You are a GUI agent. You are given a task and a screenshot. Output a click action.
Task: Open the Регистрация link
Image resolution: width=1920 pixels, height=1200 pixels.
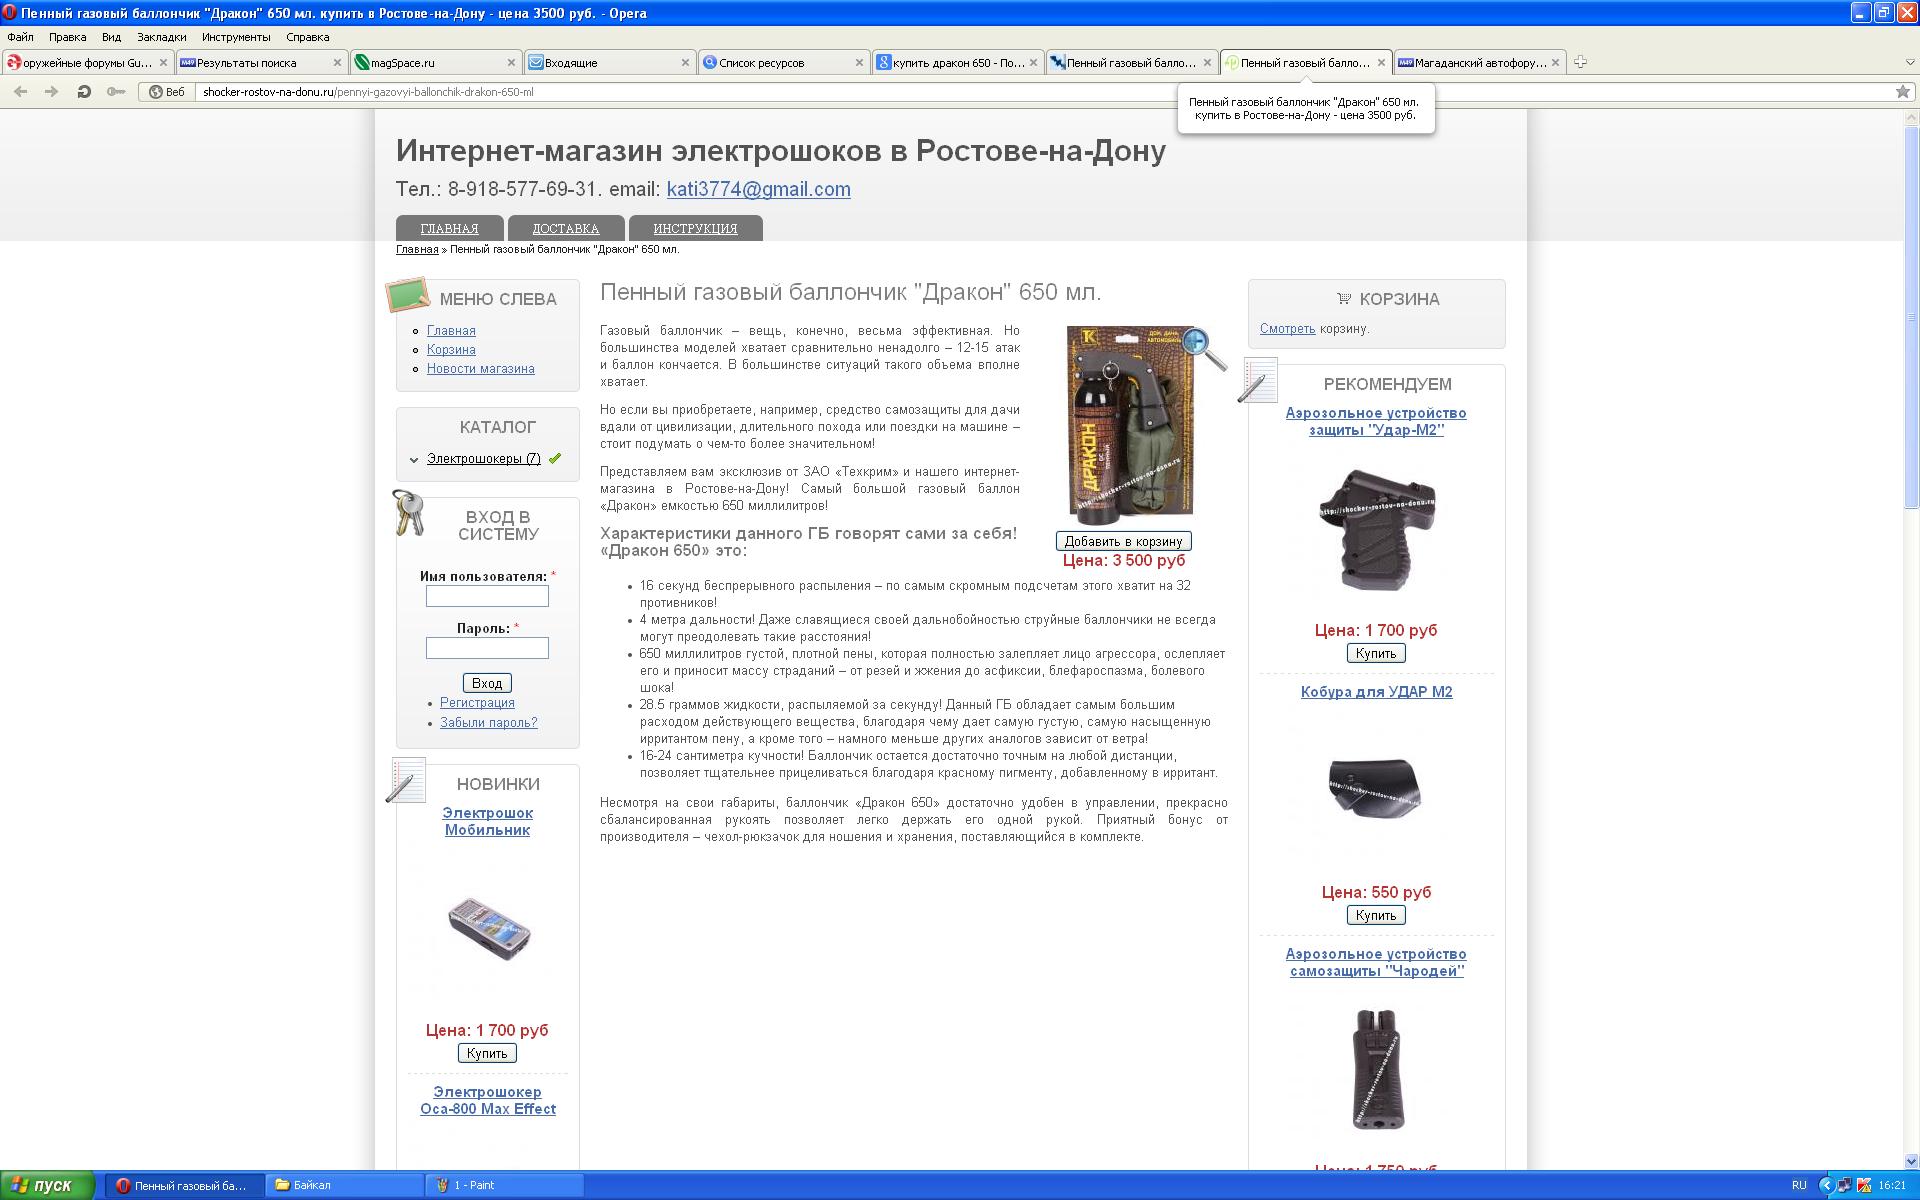[x=477, y=703]
